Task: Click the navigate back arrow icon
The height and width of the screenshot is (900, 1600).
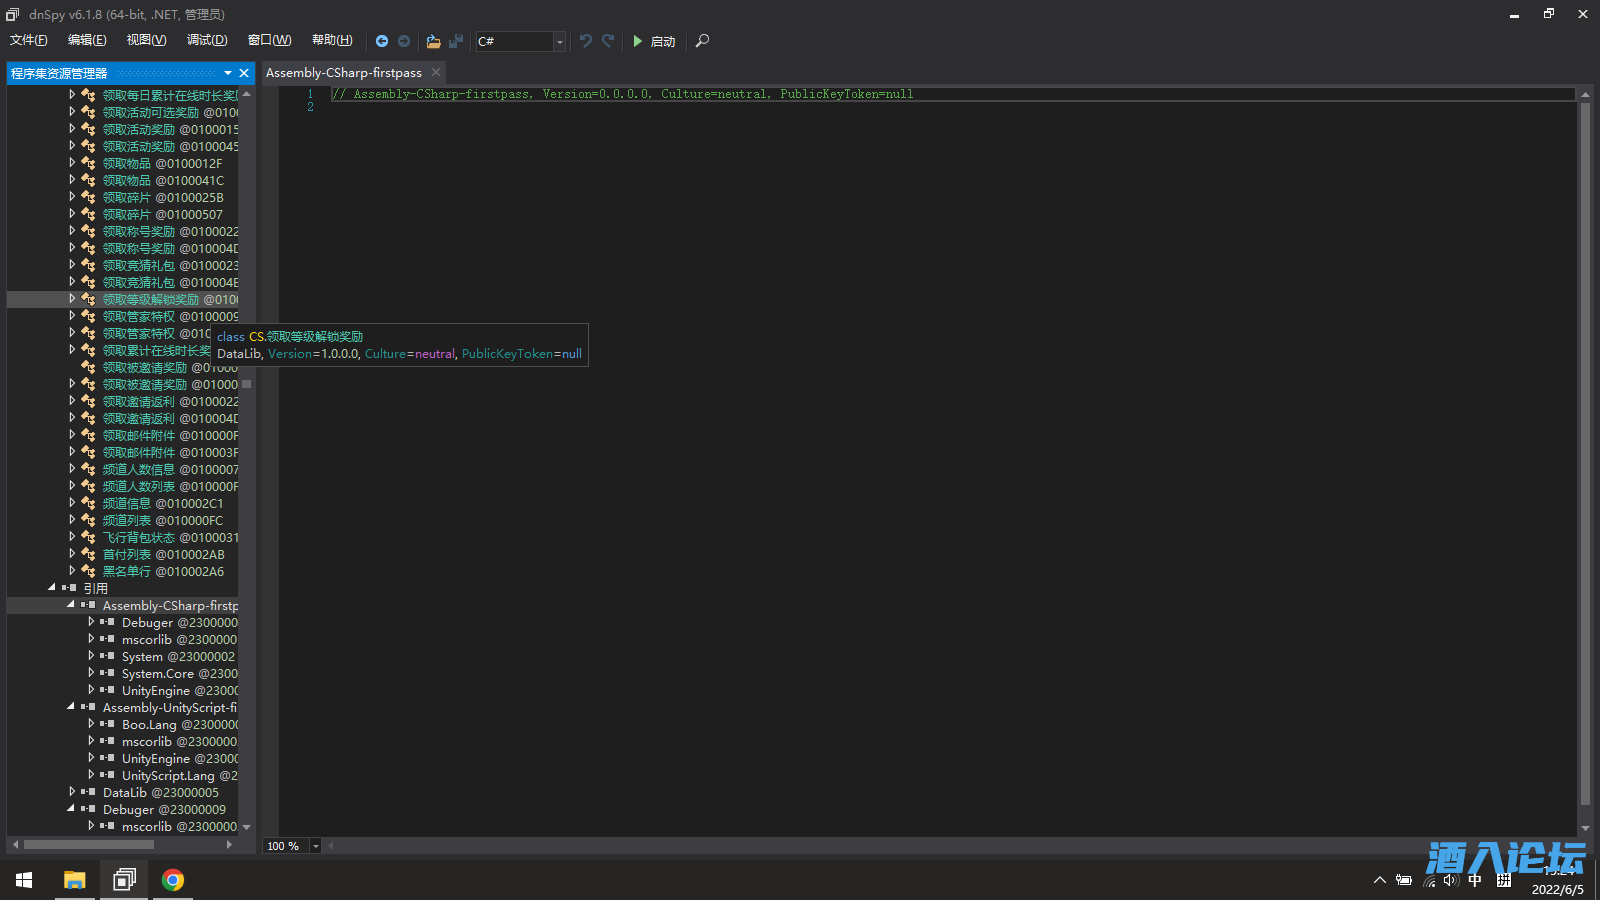Action: (x=382, y=41)
